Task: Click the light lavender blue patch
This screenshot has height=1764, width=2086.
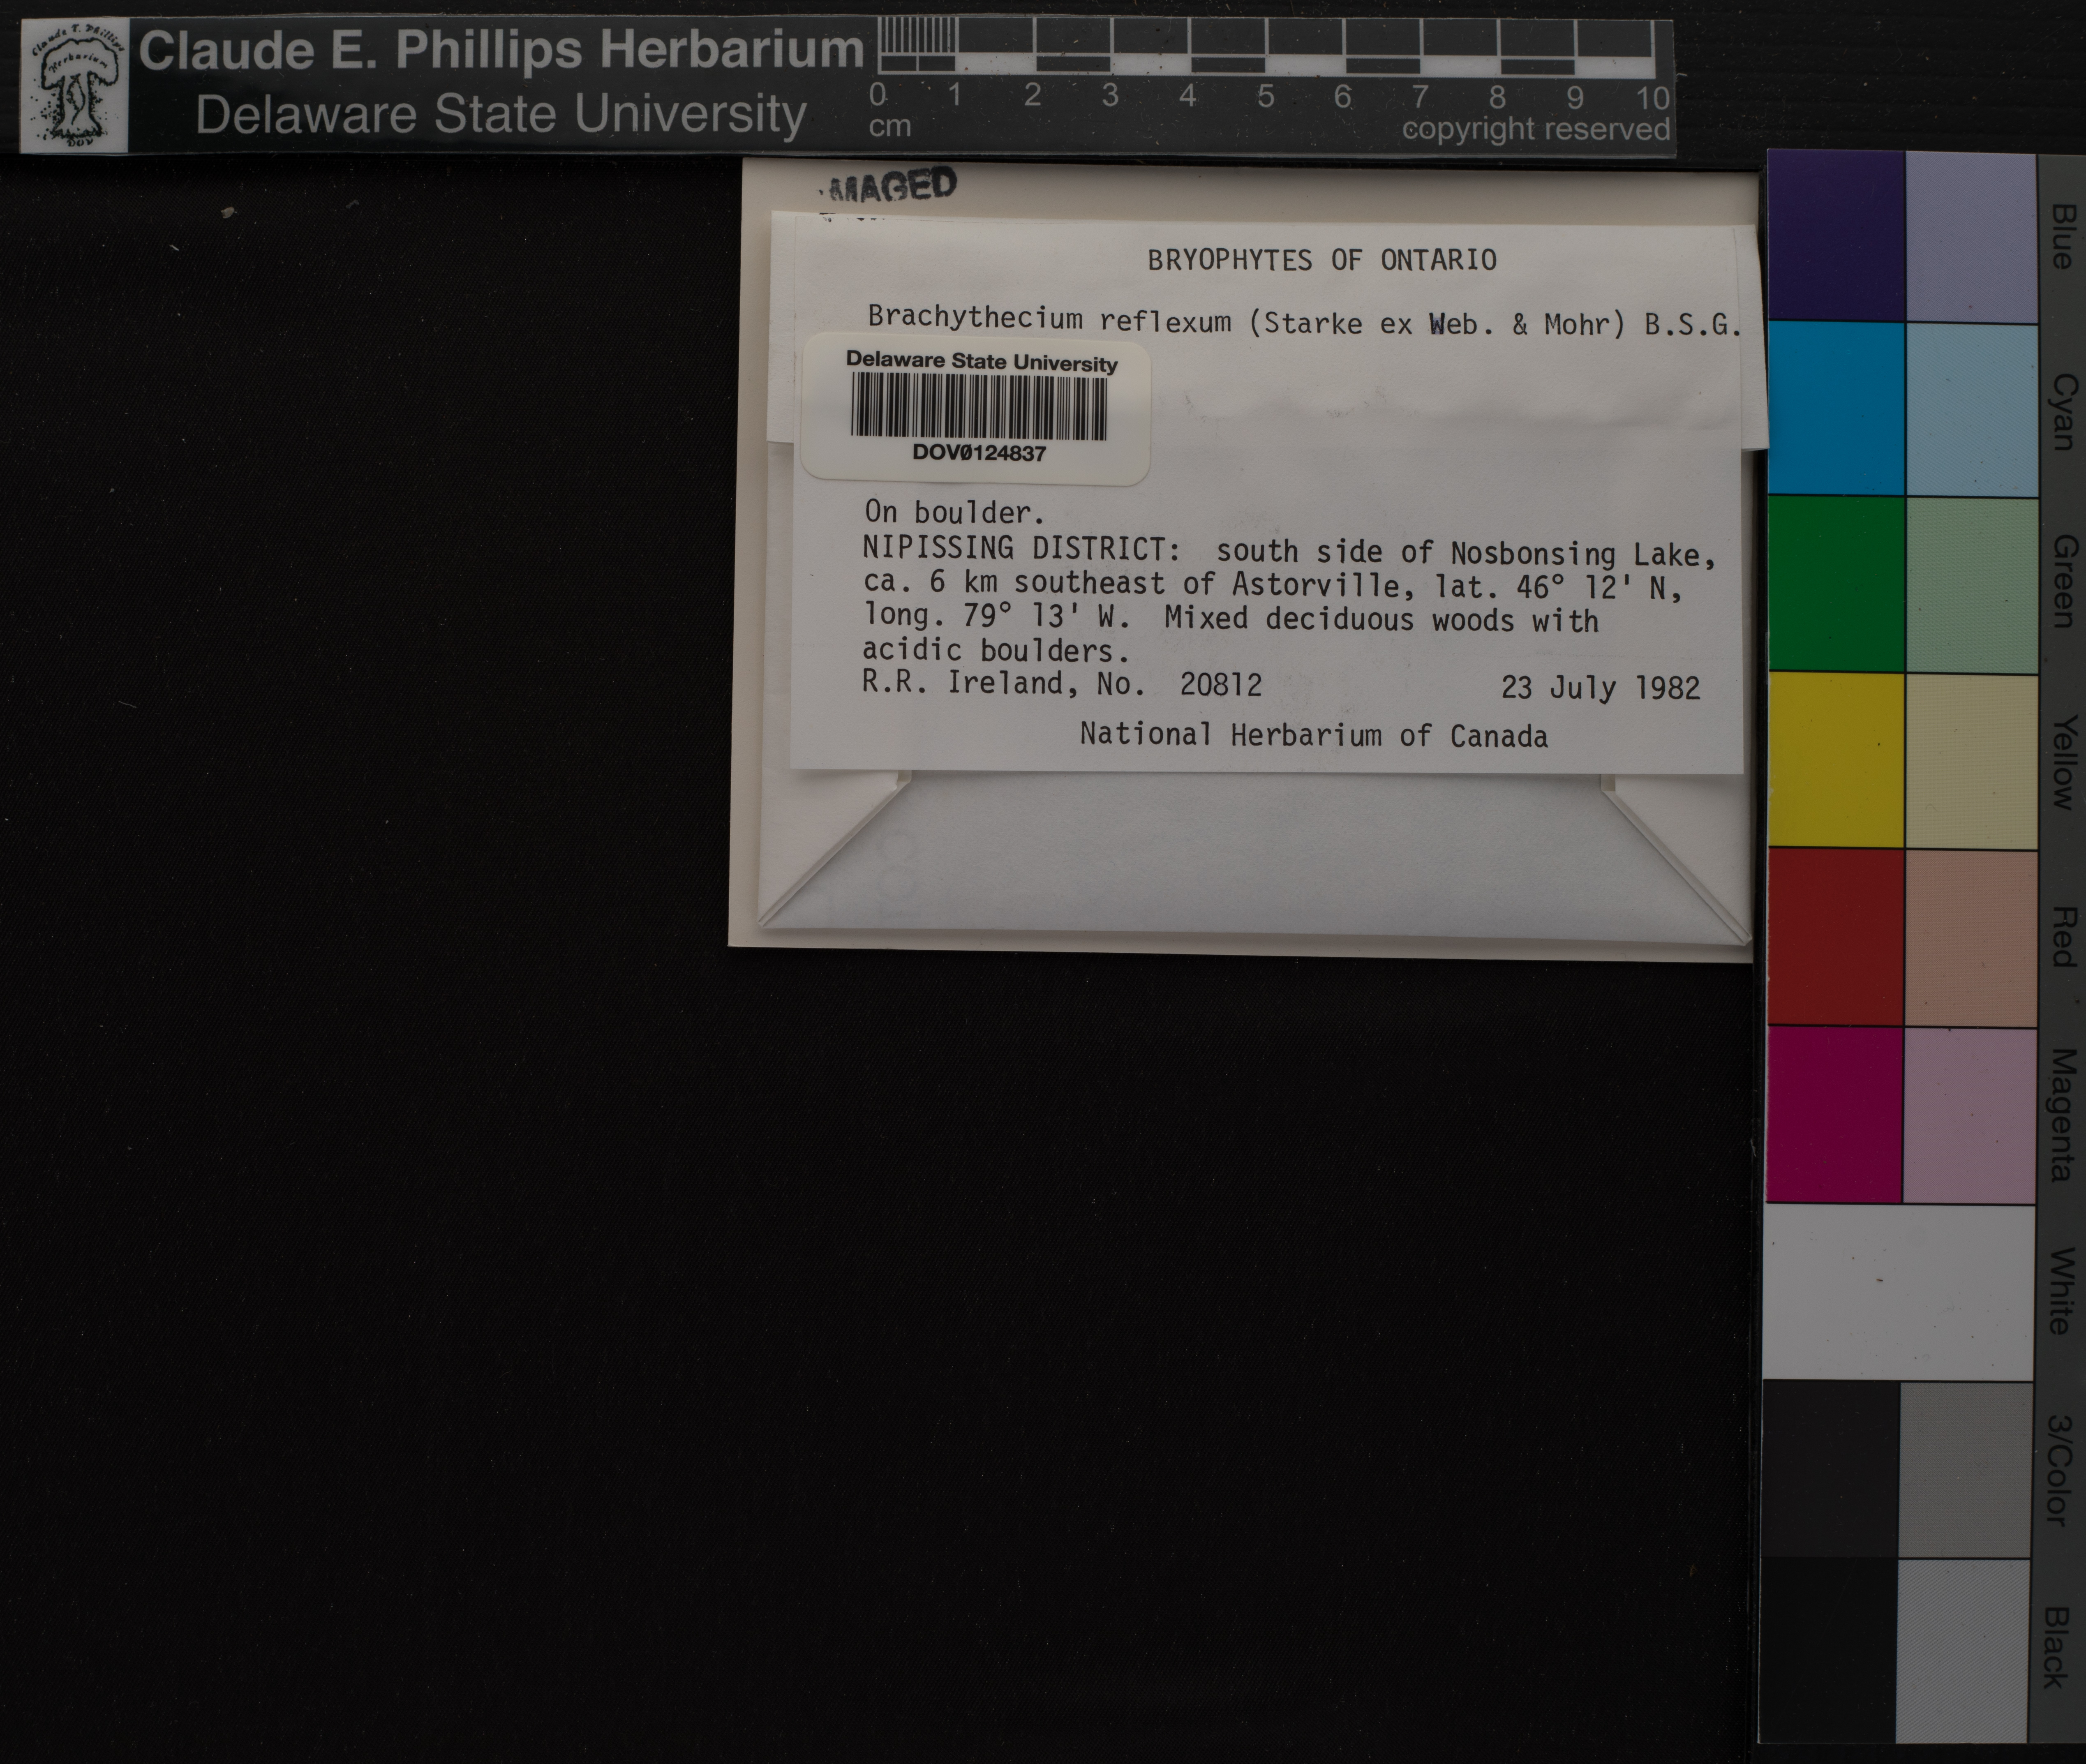Action: click(x=1970, y=237)
